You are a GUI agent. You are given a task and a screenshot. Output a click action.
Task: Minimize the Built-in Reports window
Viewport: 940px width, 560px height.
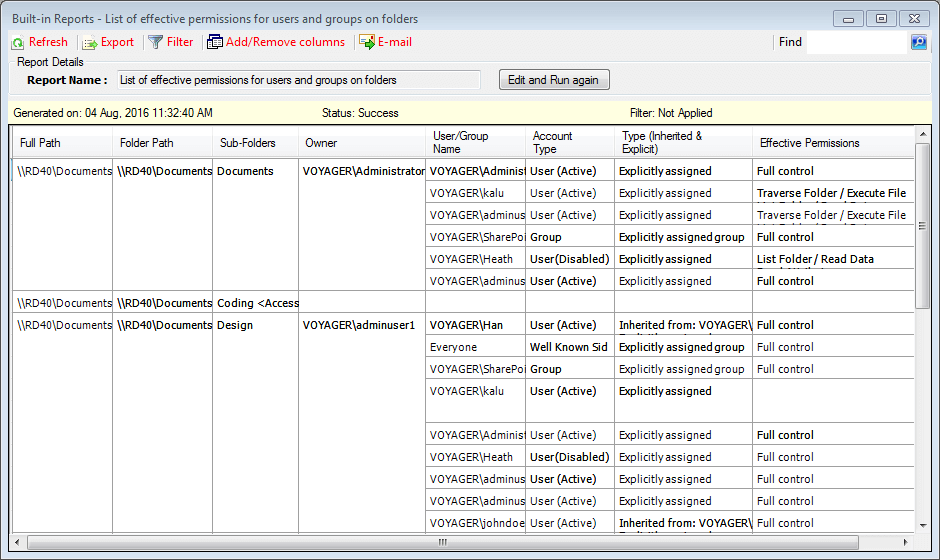tap(848, 19)
